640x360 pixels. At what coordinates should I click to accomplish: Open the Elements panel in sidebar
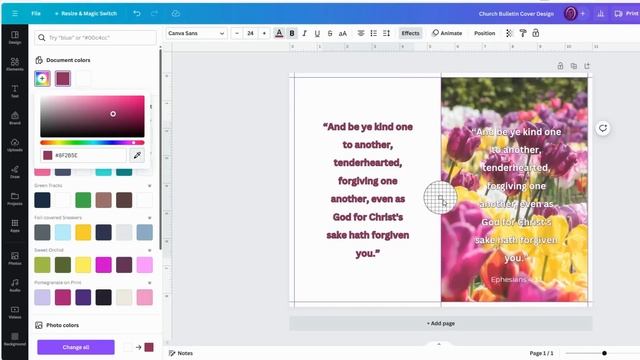[x=15, y=64]
